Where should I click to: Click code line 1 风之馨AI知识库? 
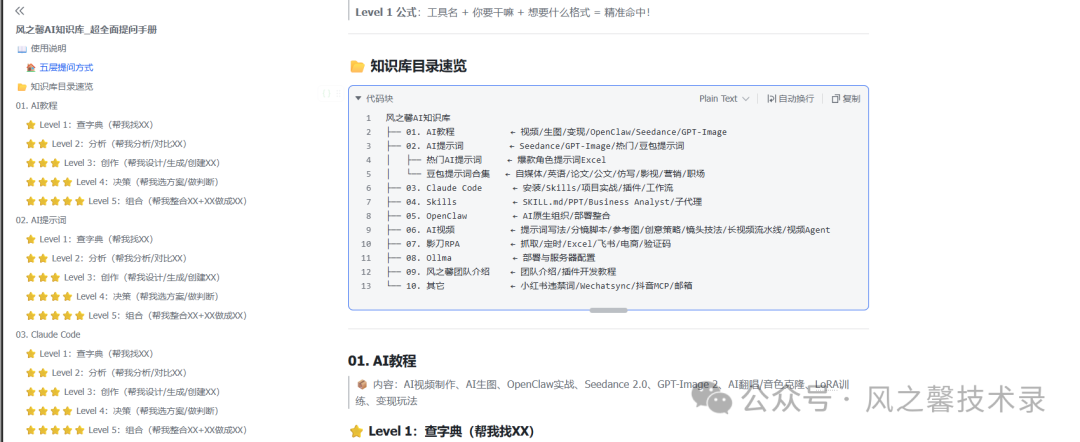(x=418, y=118)
